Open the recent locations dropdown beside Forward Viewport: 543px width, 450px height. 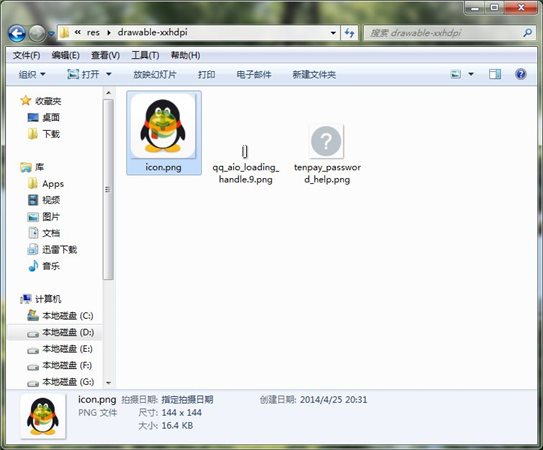click(51, 34)
